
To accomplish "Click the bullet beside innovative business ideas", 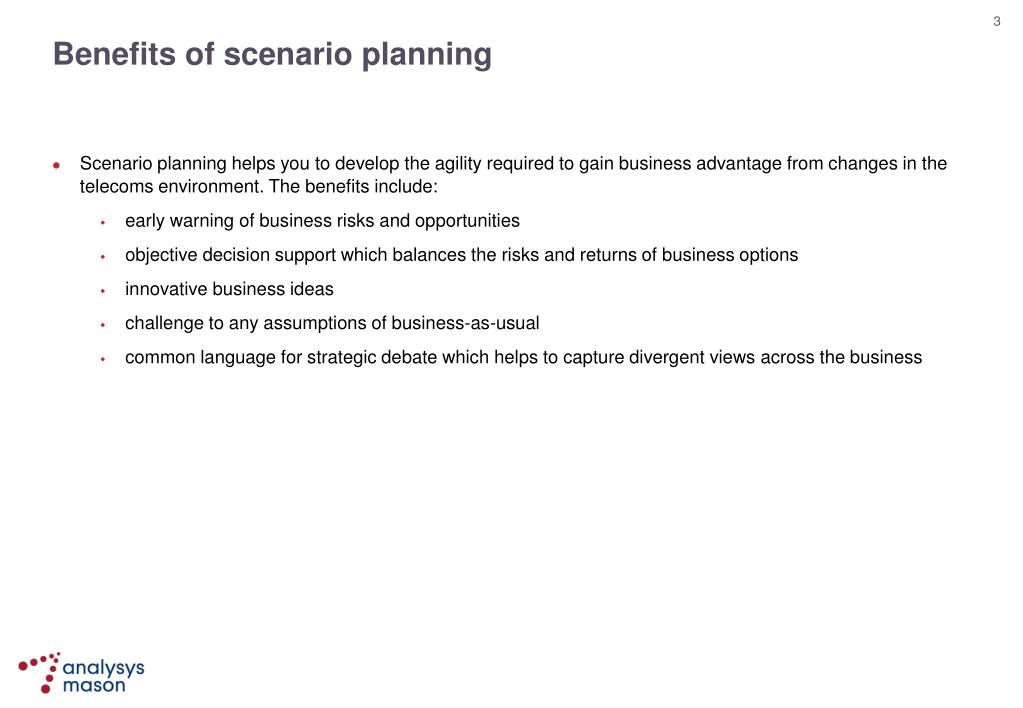I will point(103,291).
